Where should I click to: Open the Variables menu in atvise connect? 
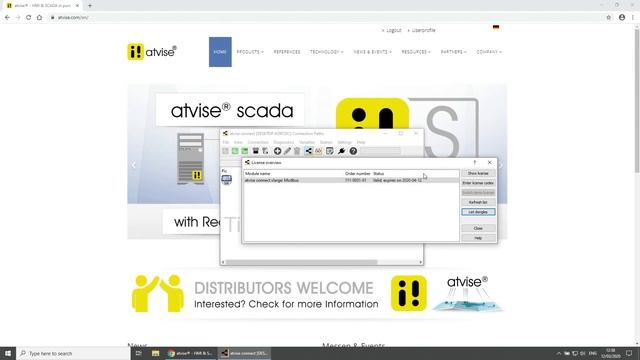coord(307,142)
